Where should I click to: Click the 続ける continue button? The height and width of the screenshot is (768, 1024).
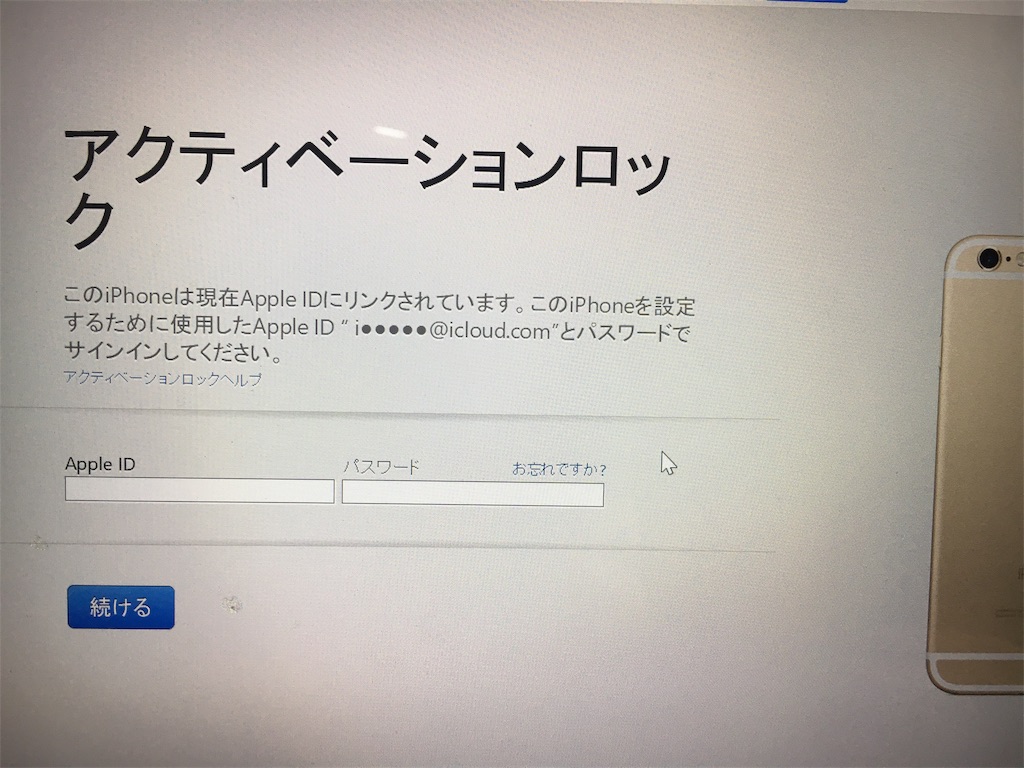[x=121, y=607]
